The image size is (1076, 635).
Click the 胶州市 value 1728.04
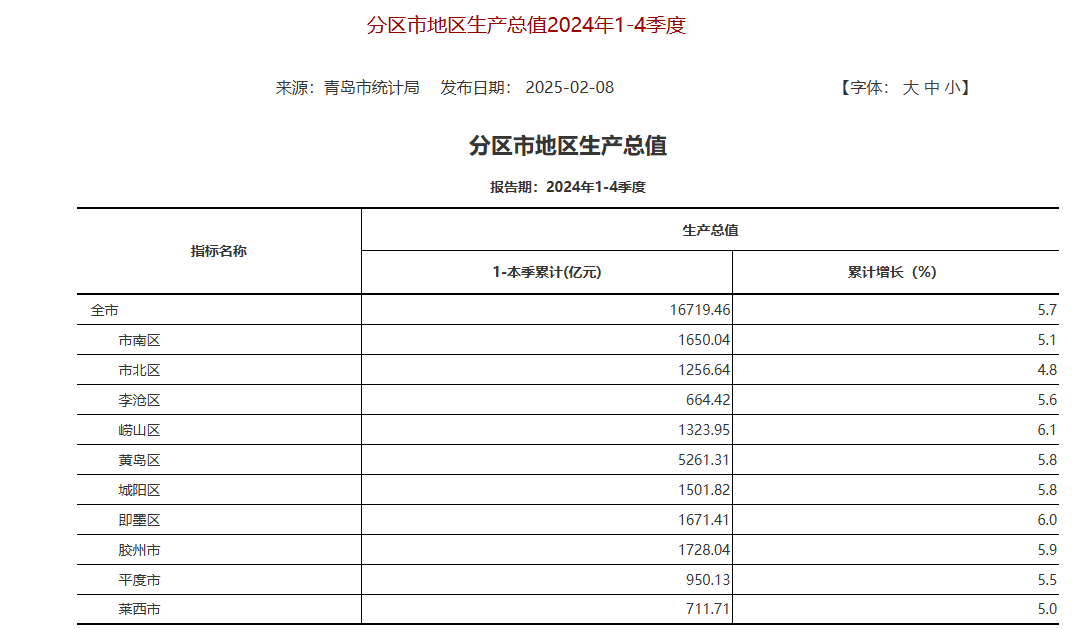[704, 550]
